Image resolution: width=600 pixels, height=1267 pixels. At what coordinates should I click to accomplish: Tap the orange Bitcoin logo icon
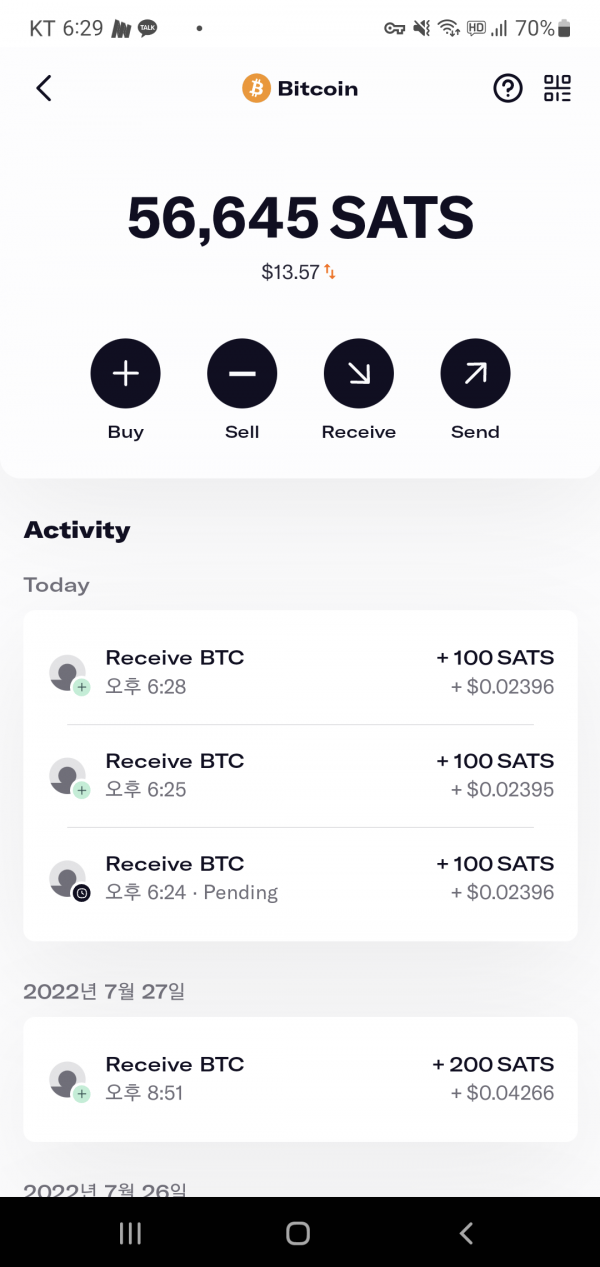256,89
